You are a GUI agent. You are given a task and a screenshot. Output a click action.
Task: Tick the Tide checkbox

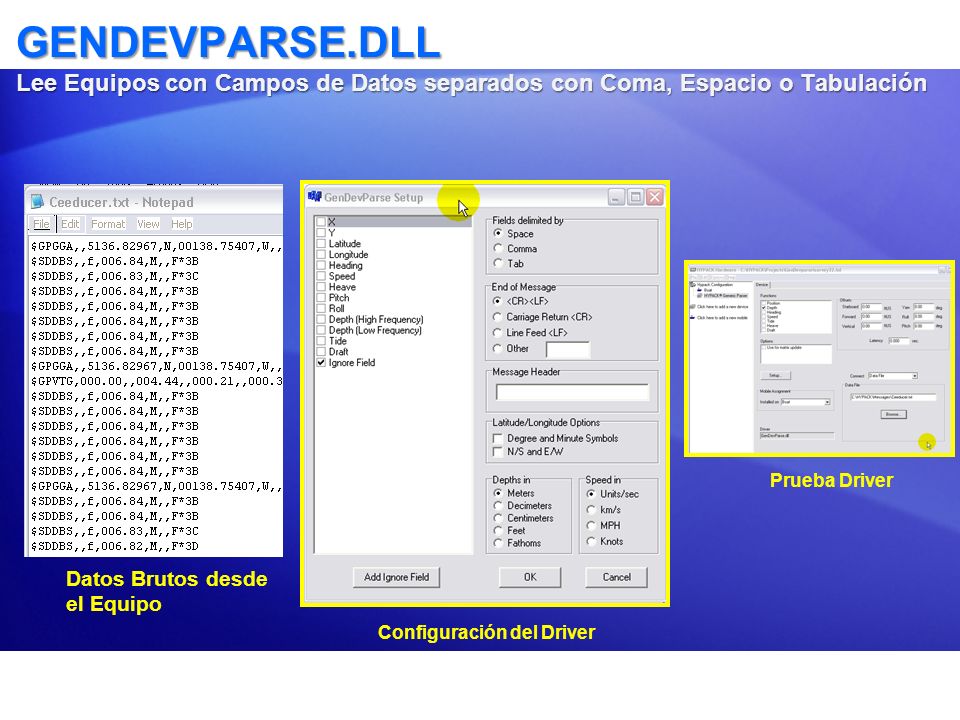321,341
